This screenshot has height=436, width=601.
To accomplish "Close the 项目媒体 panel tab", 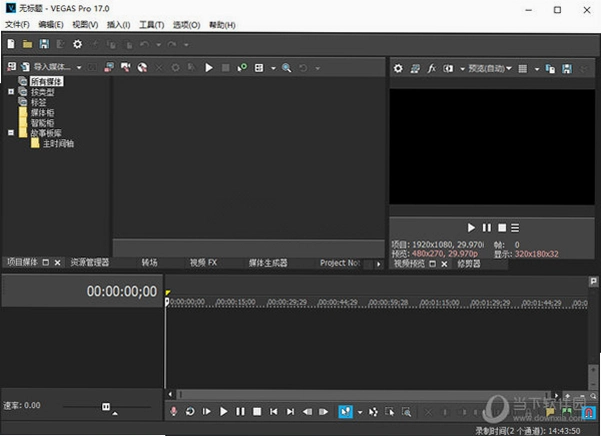I will (57, 262).
